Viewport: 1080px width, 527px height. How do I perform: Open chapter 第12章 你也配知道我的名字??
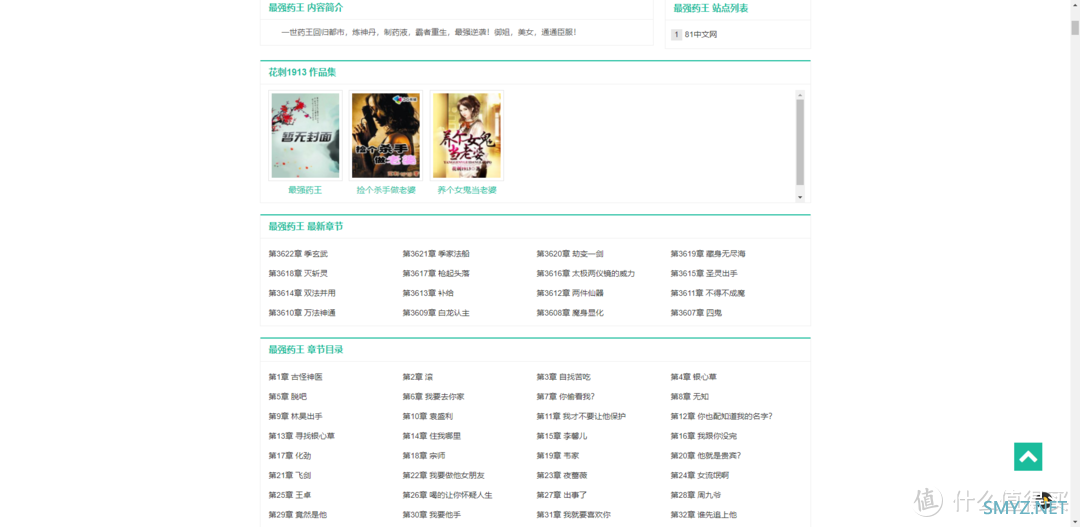click(x=722, y=417)
